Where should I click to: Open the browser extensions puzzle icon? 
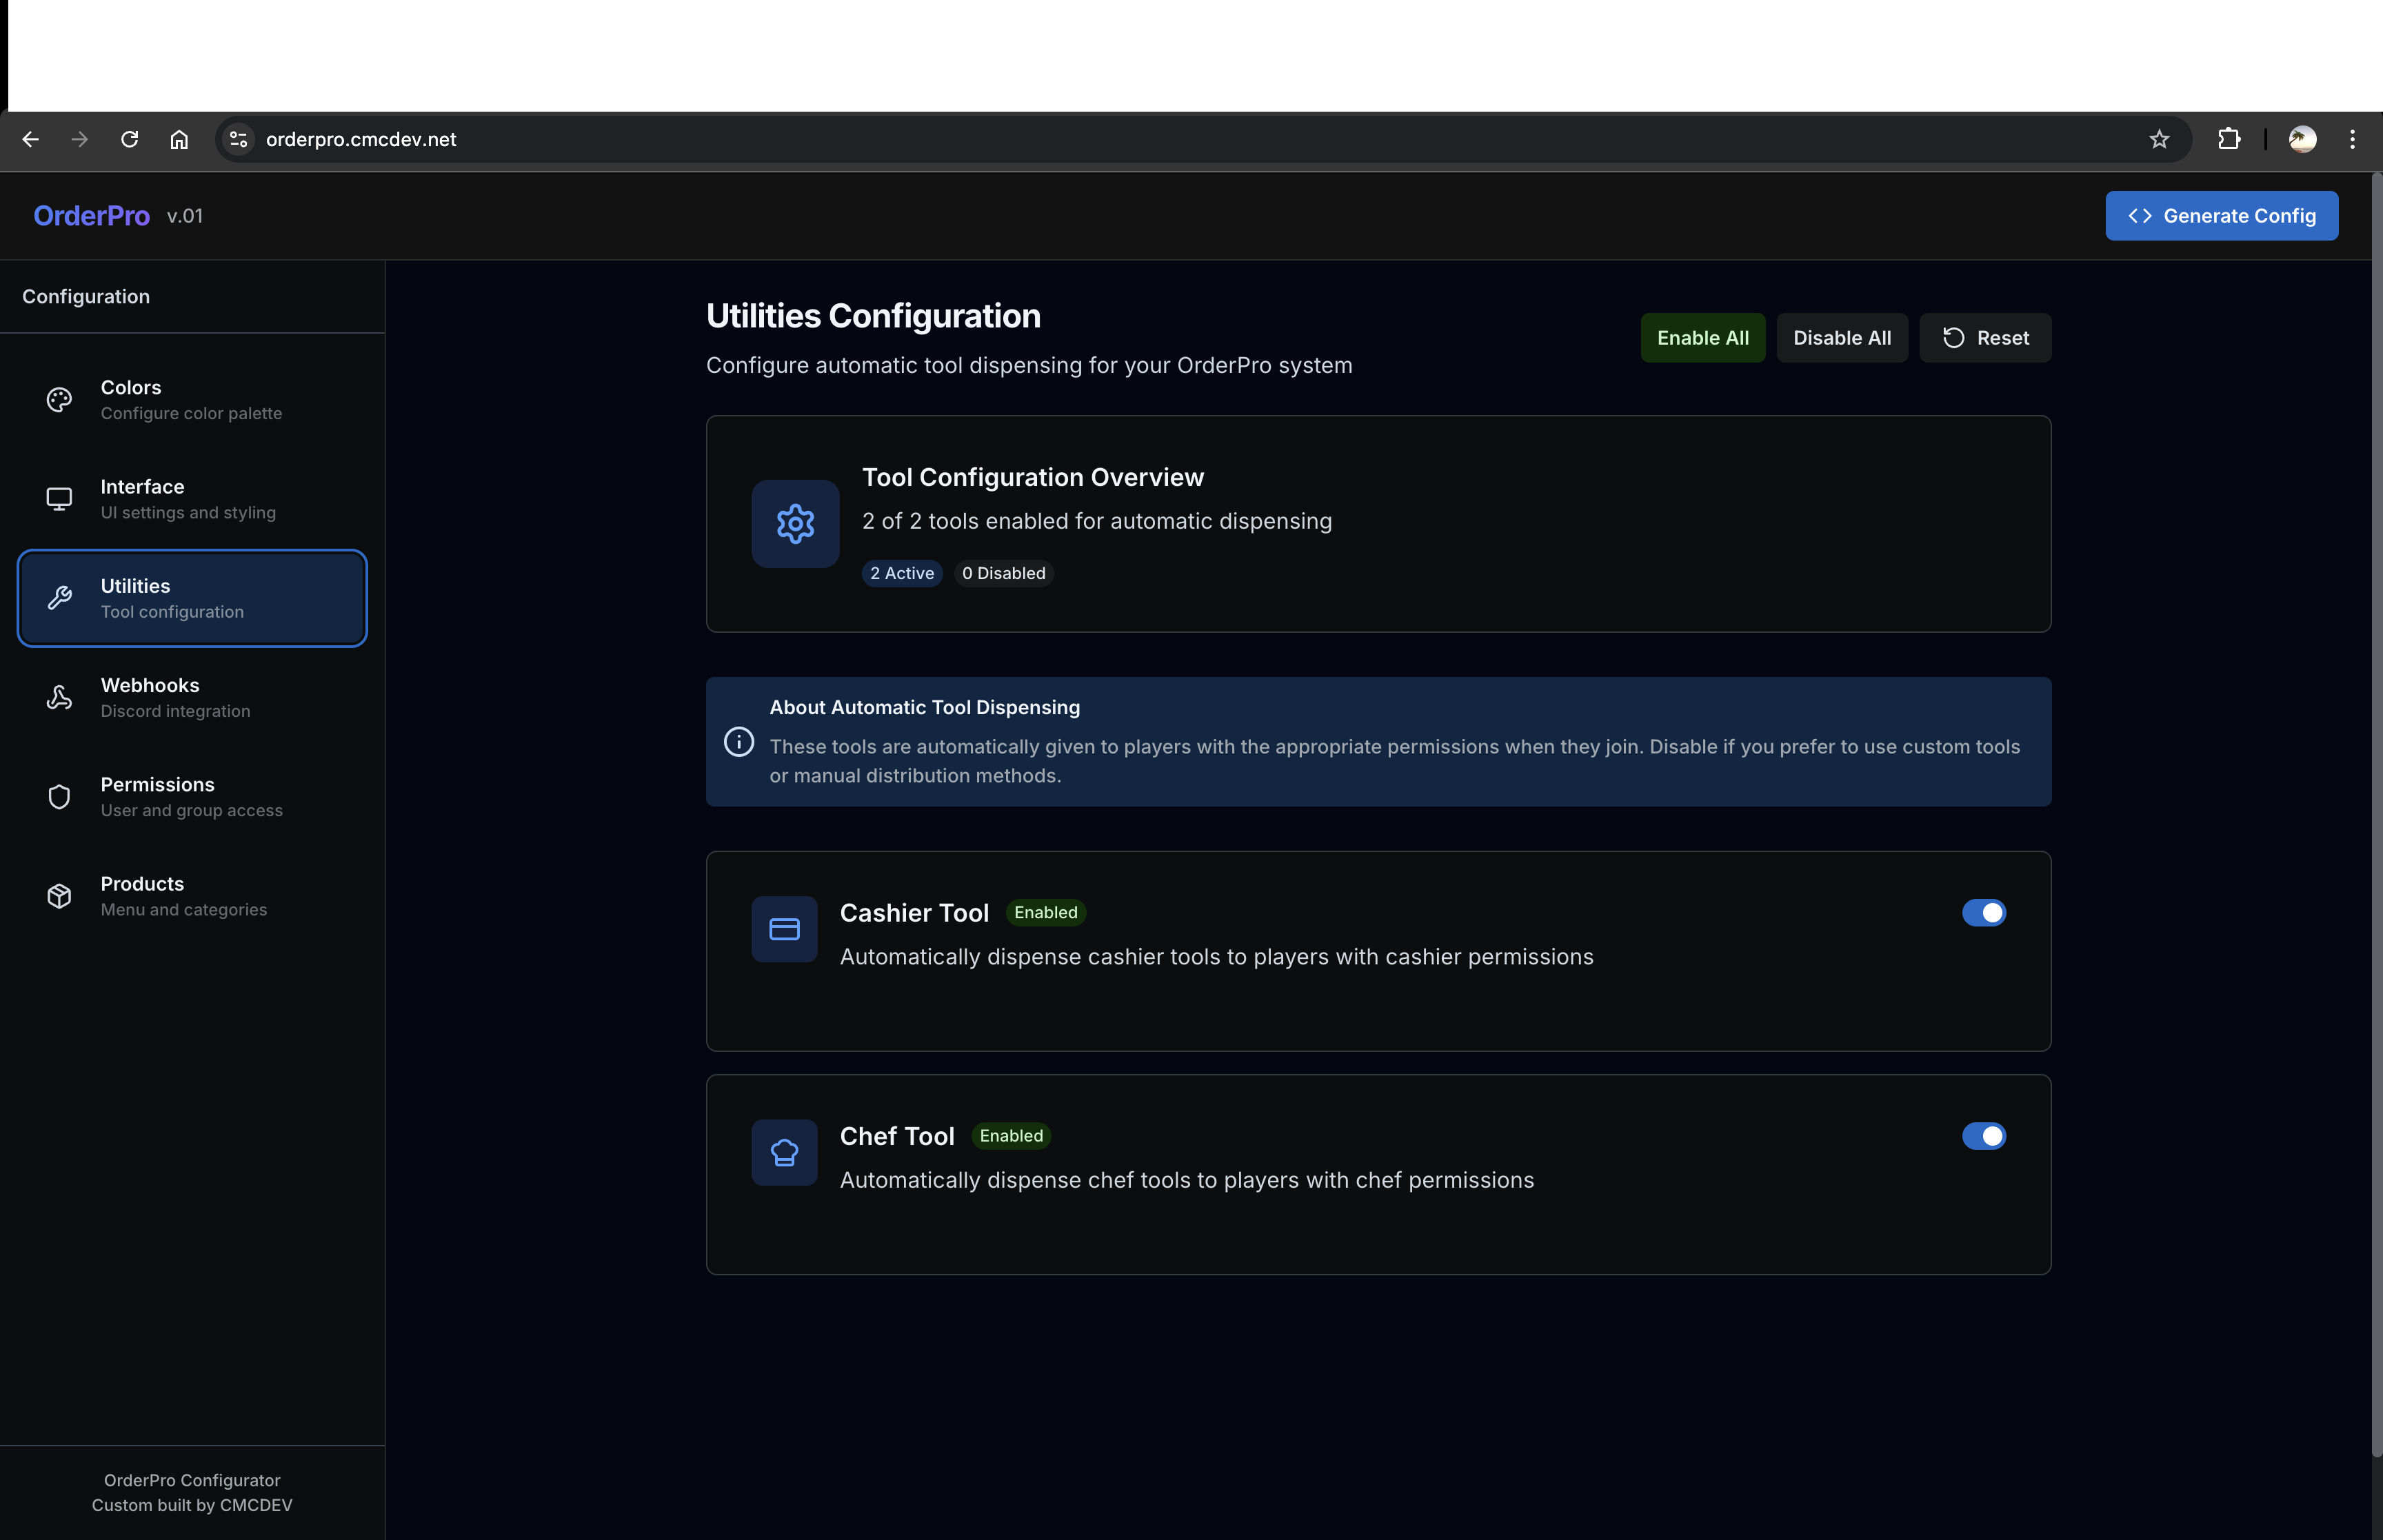tap(2229, 139)
